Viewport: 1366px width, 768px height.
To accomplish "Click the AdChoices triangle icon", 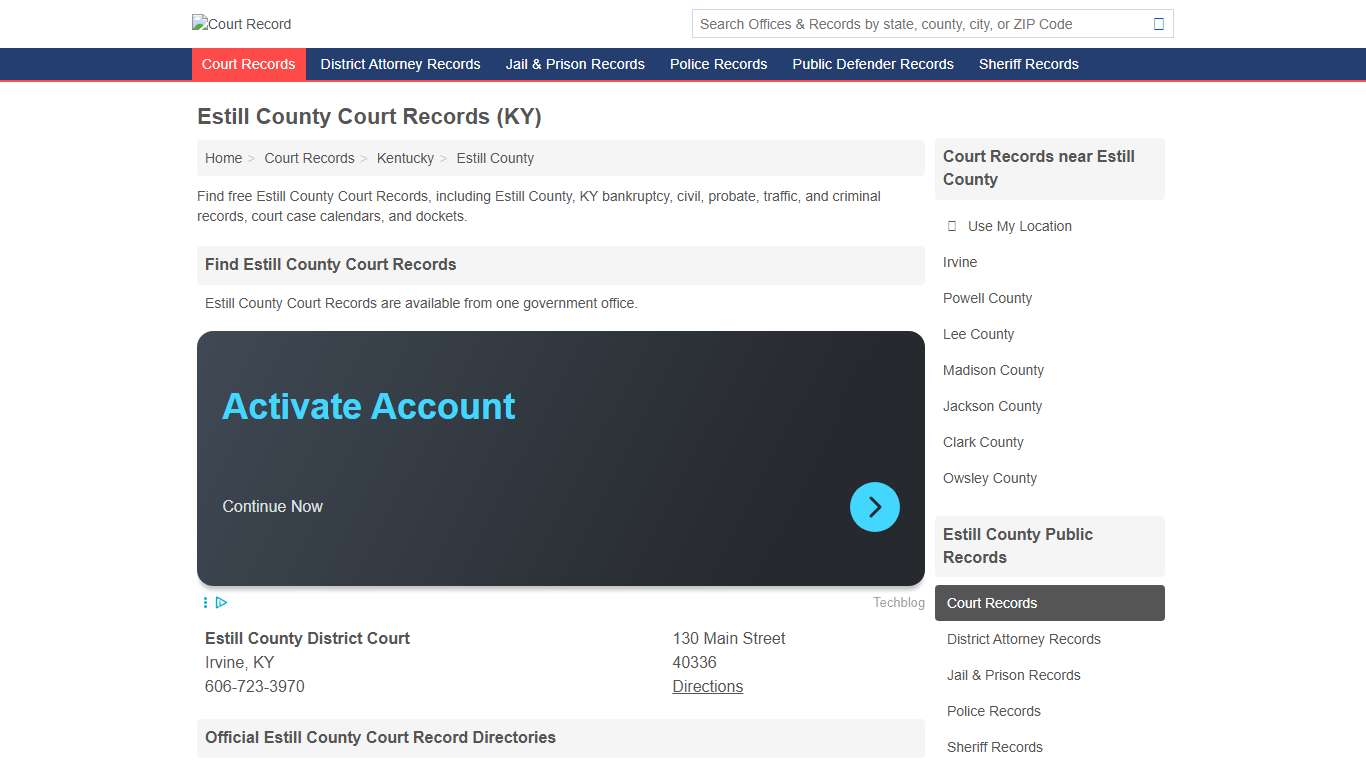I will click(x=221, y=602).
